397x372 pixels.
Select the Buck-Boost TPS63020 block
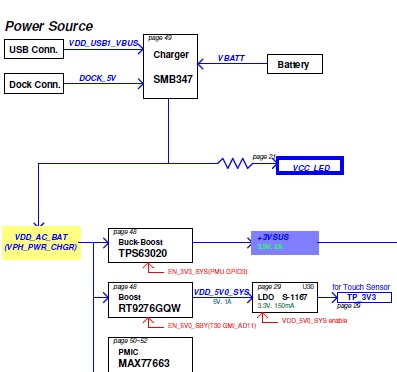coord(150,246)
